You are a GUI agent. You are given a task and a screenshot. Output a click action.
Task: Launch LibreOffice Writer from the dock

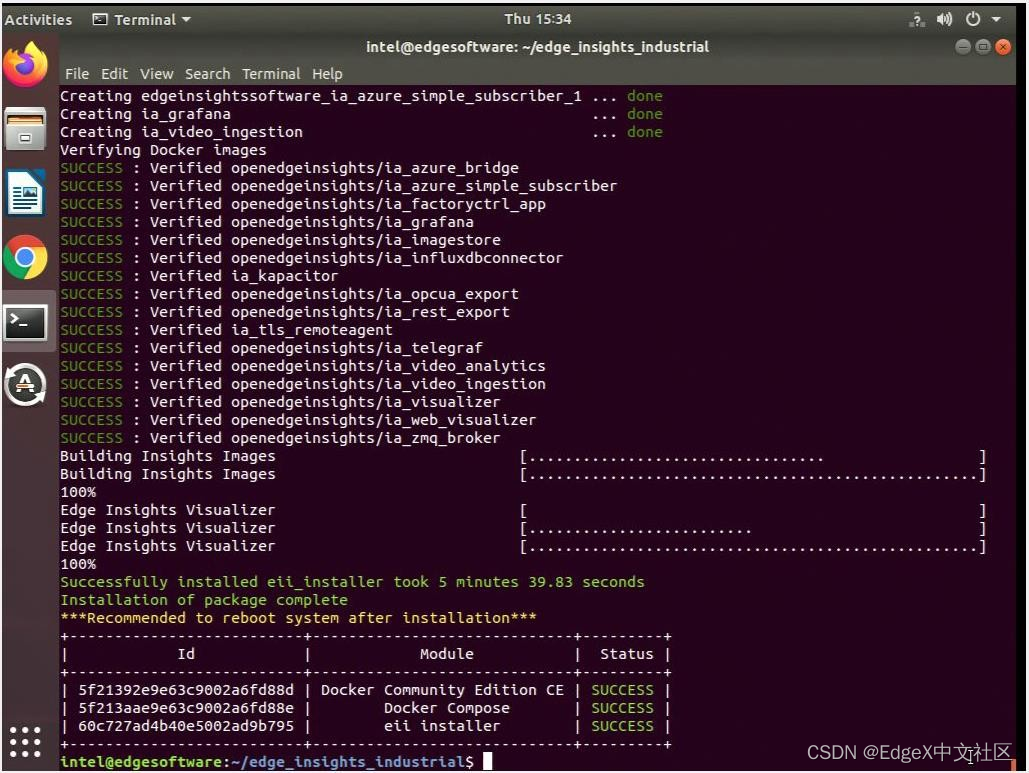26,193
